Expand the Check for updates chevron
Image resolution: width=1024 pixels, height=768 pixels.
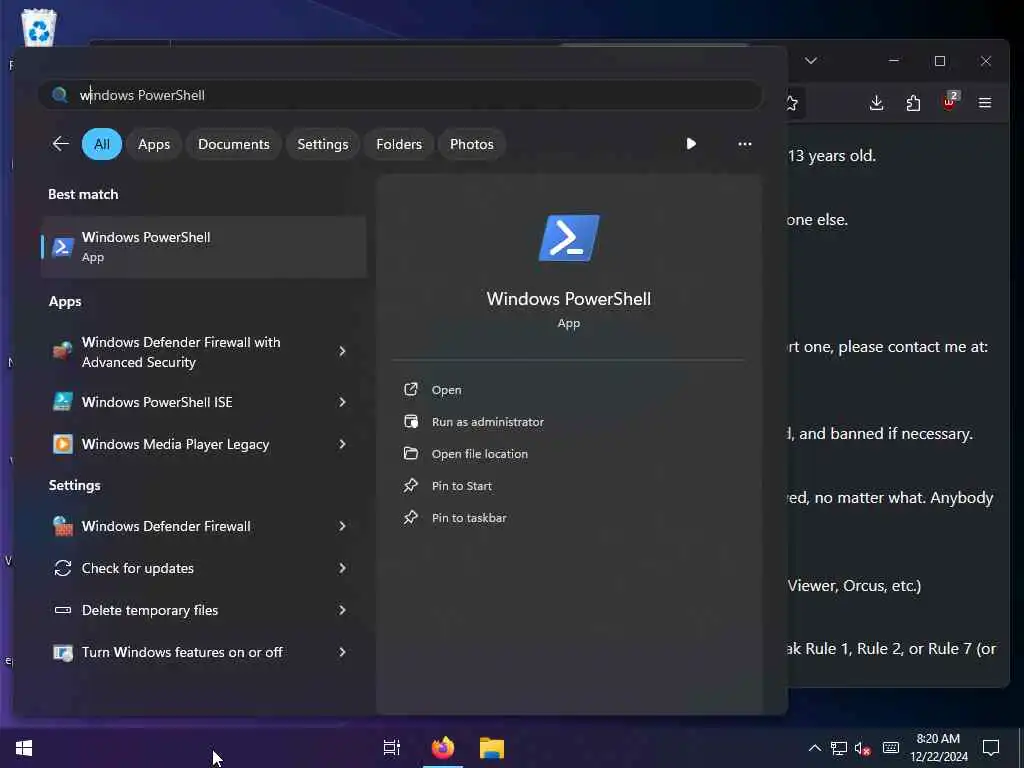point(342,568)
